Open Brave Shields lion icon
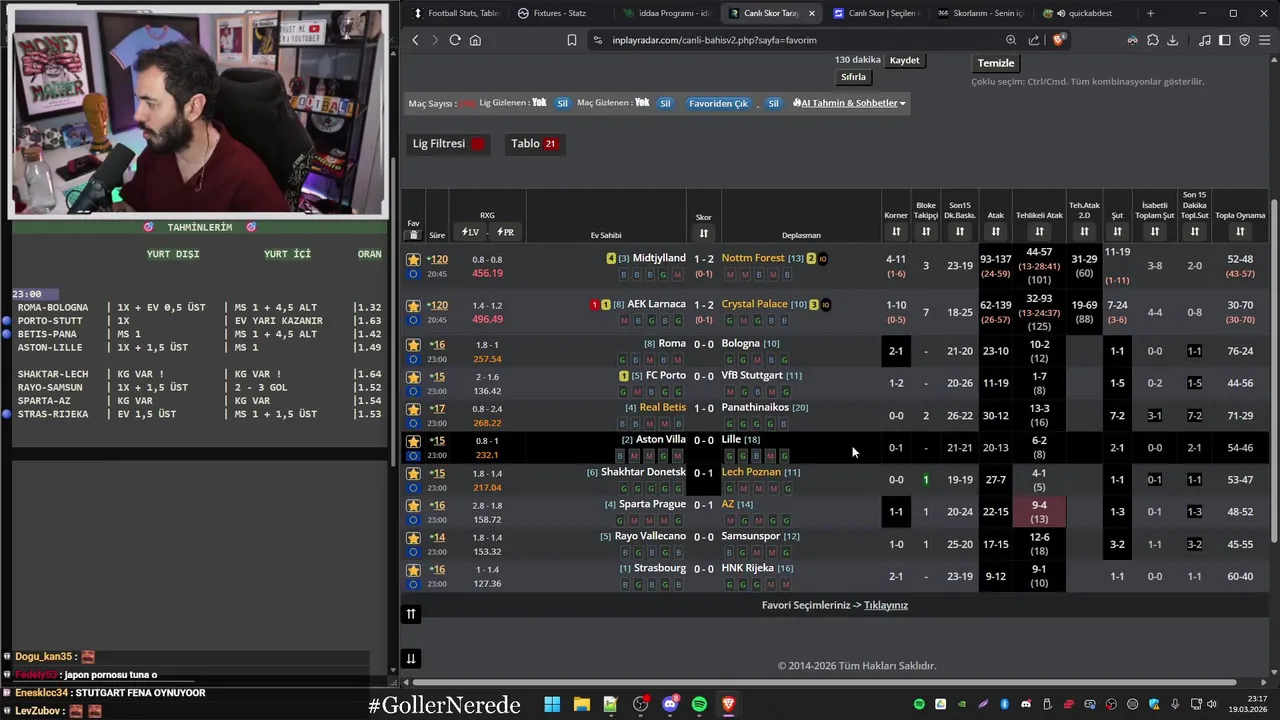The width and height of the screenshot is (1280, 720). 1059,40
